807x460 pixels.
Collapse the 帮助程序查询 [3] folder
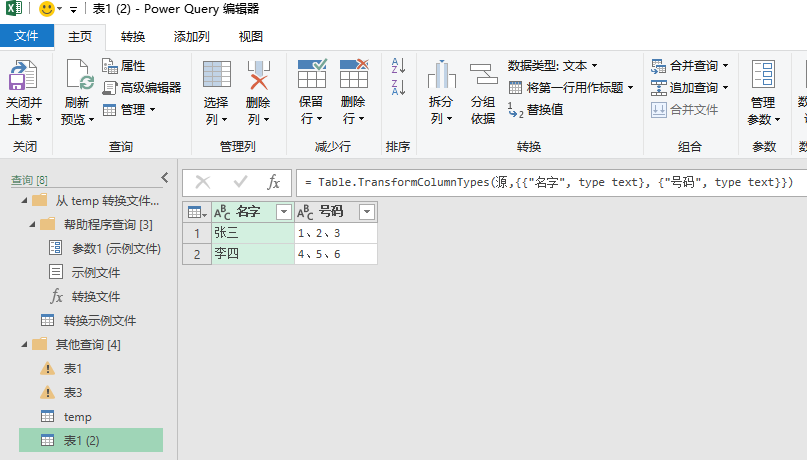coord(32,224)
